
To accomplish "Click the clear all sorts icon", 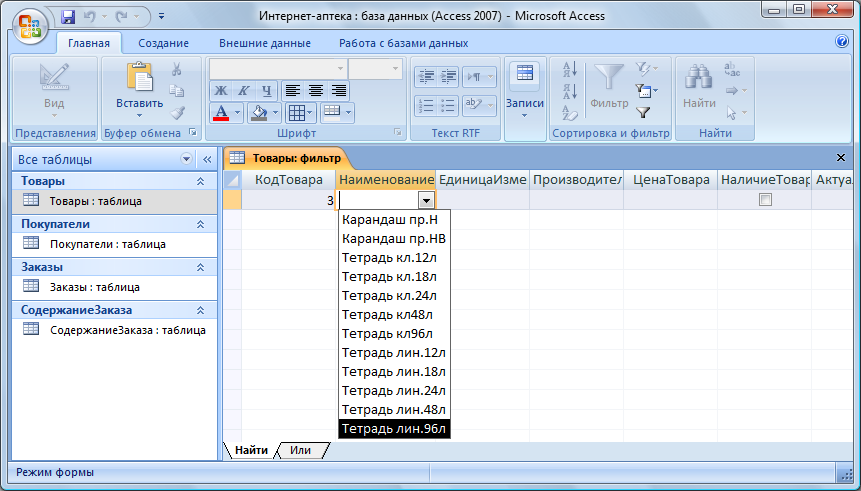I will pyautogui.click(x=570, y=113).
